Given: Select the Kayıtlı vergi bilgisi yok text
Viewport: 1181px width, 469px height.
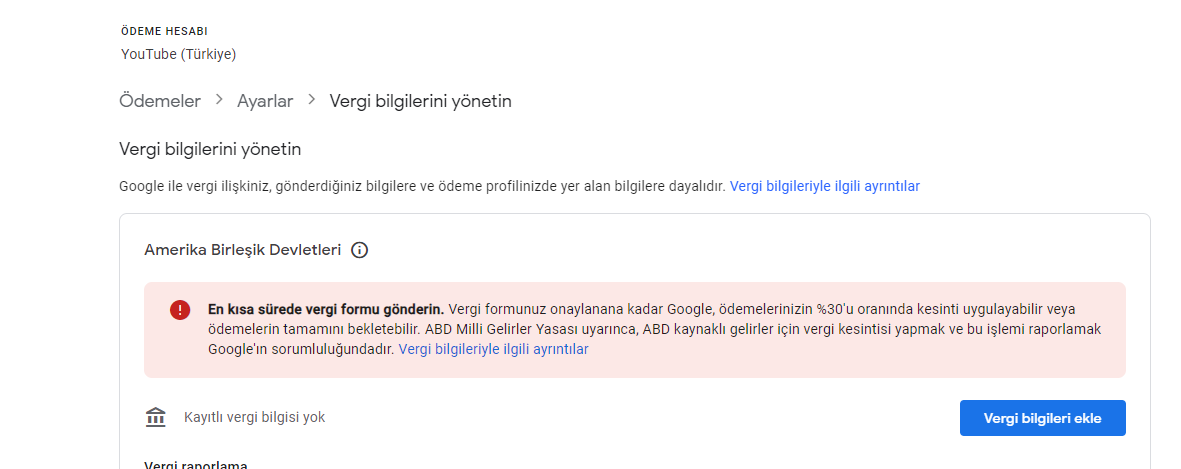Looking at the screenshot, I should (x=255, y=417).
